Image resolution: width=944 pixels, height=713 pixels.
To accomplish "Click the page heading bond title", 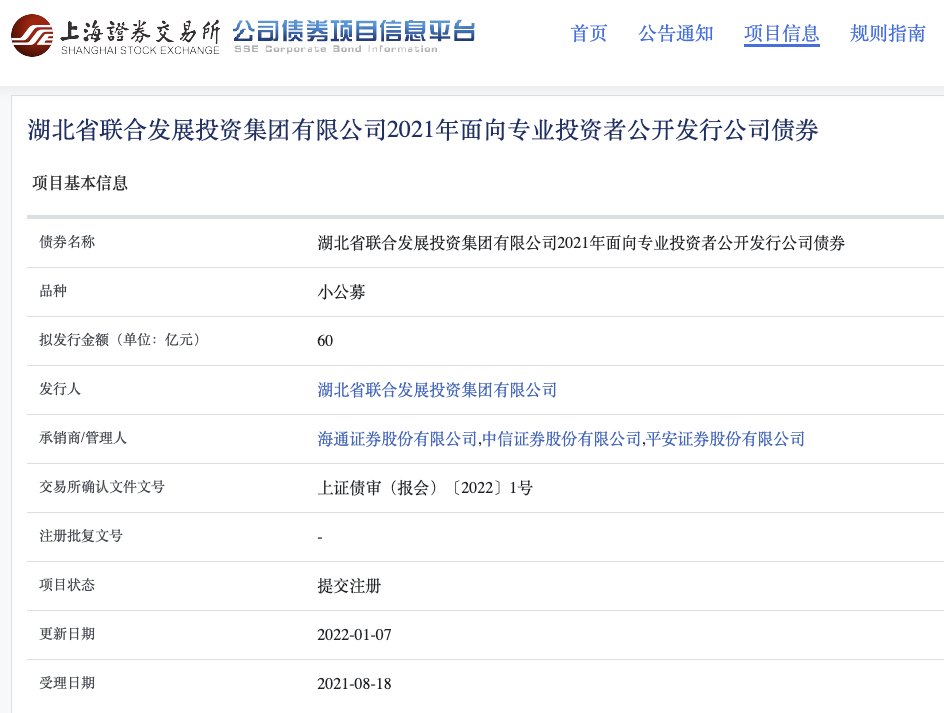I will click(x=423, y=130).
